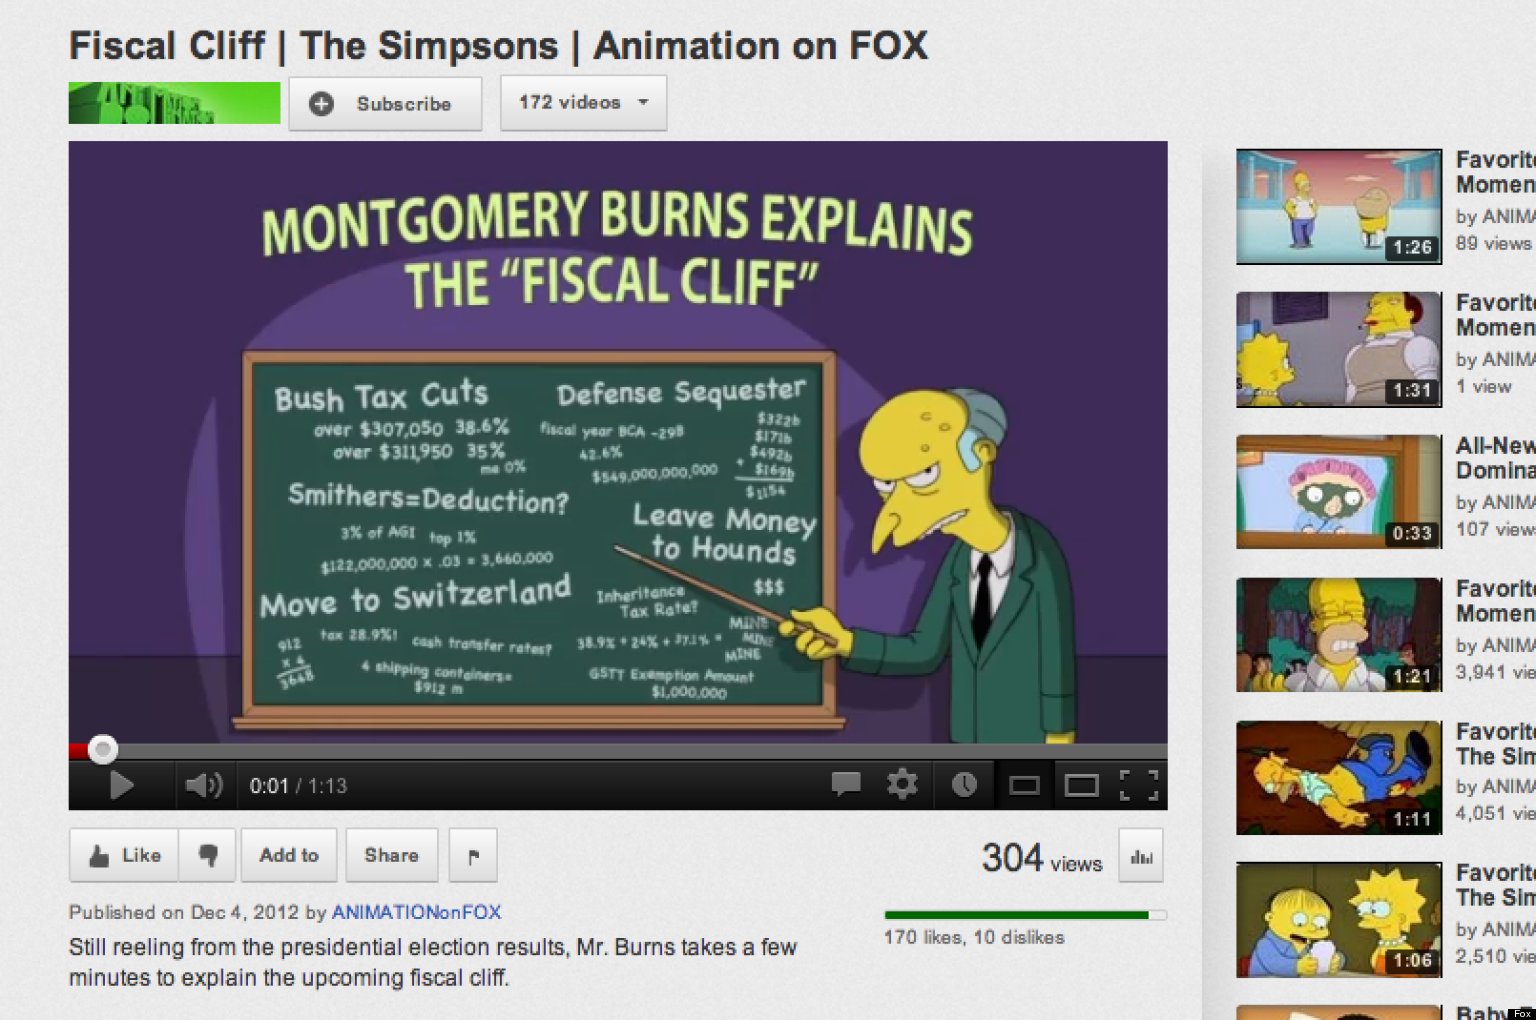Click the Watch Later clock icon
Image resolution: width=1536 pixels, height=1020 pixels.
click(x=964, y=785)
